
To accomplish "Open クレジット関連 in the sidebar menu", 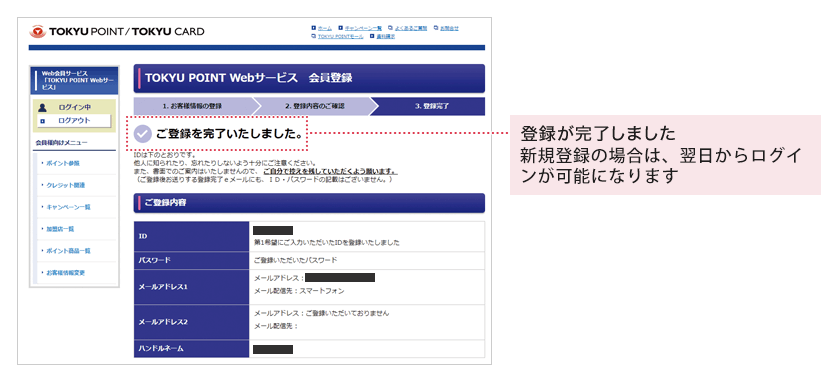I will (65, 185).
